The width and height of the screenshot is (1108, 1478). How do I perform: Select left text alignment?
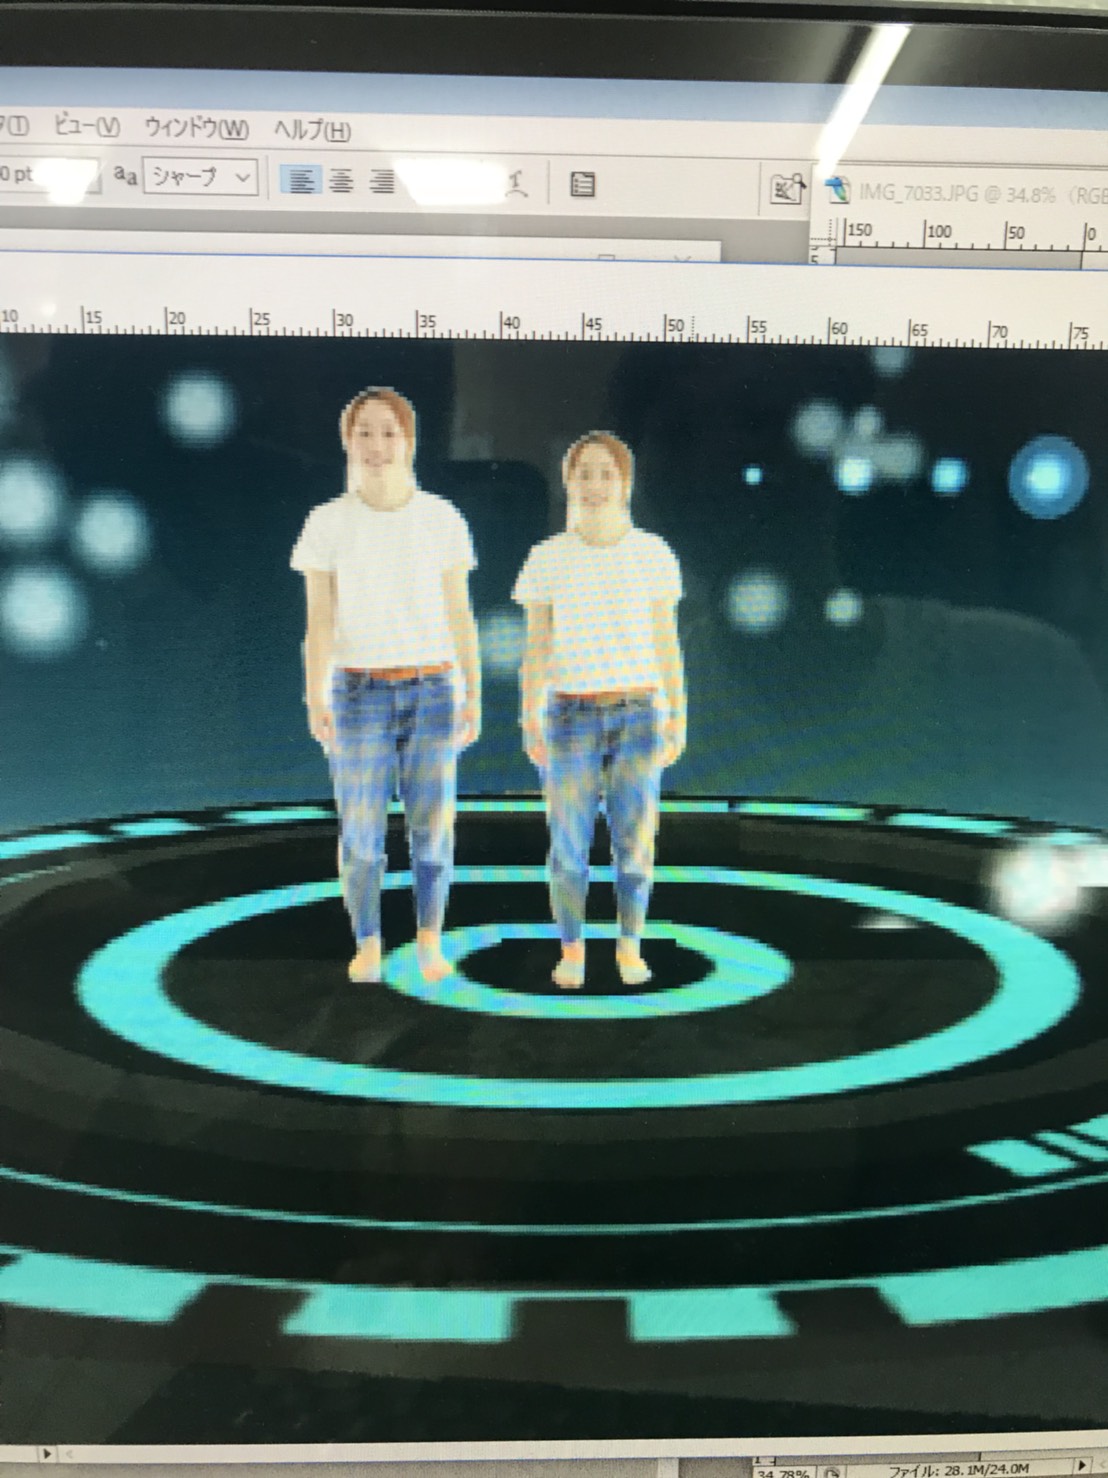tap(302, 180)
